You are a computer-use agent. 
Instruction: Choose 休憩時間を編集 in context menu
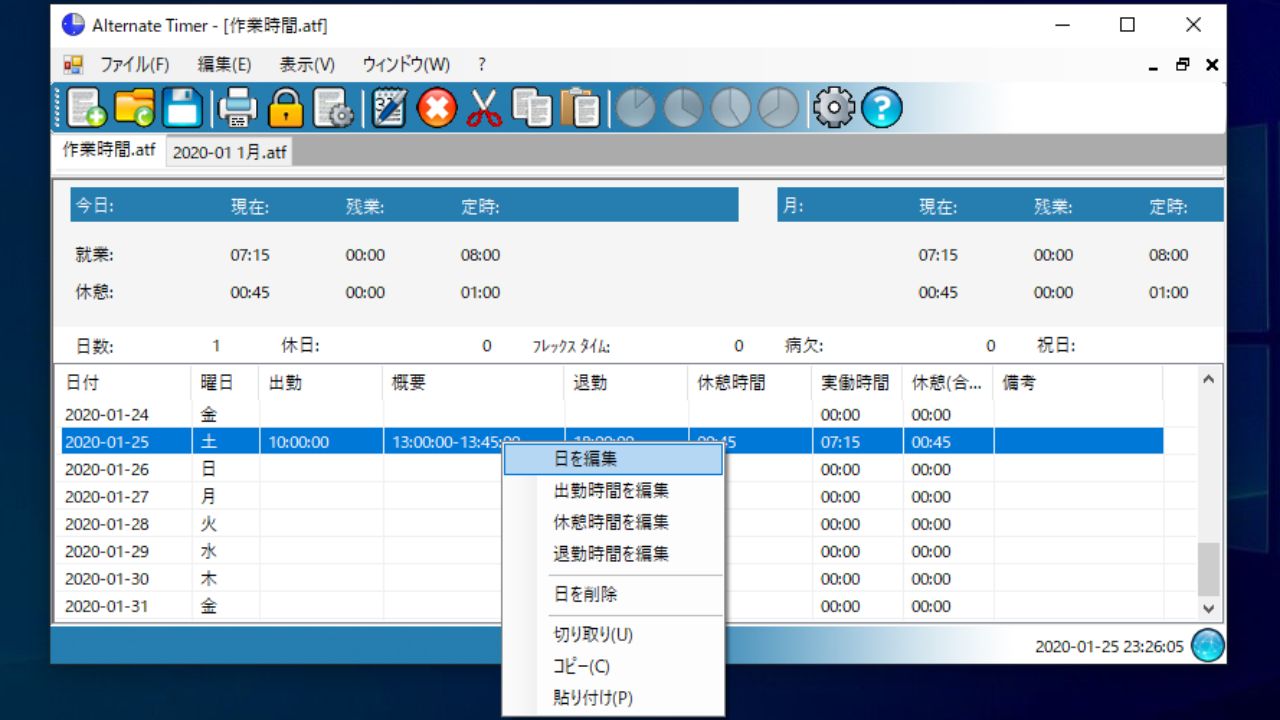point(613,522)
